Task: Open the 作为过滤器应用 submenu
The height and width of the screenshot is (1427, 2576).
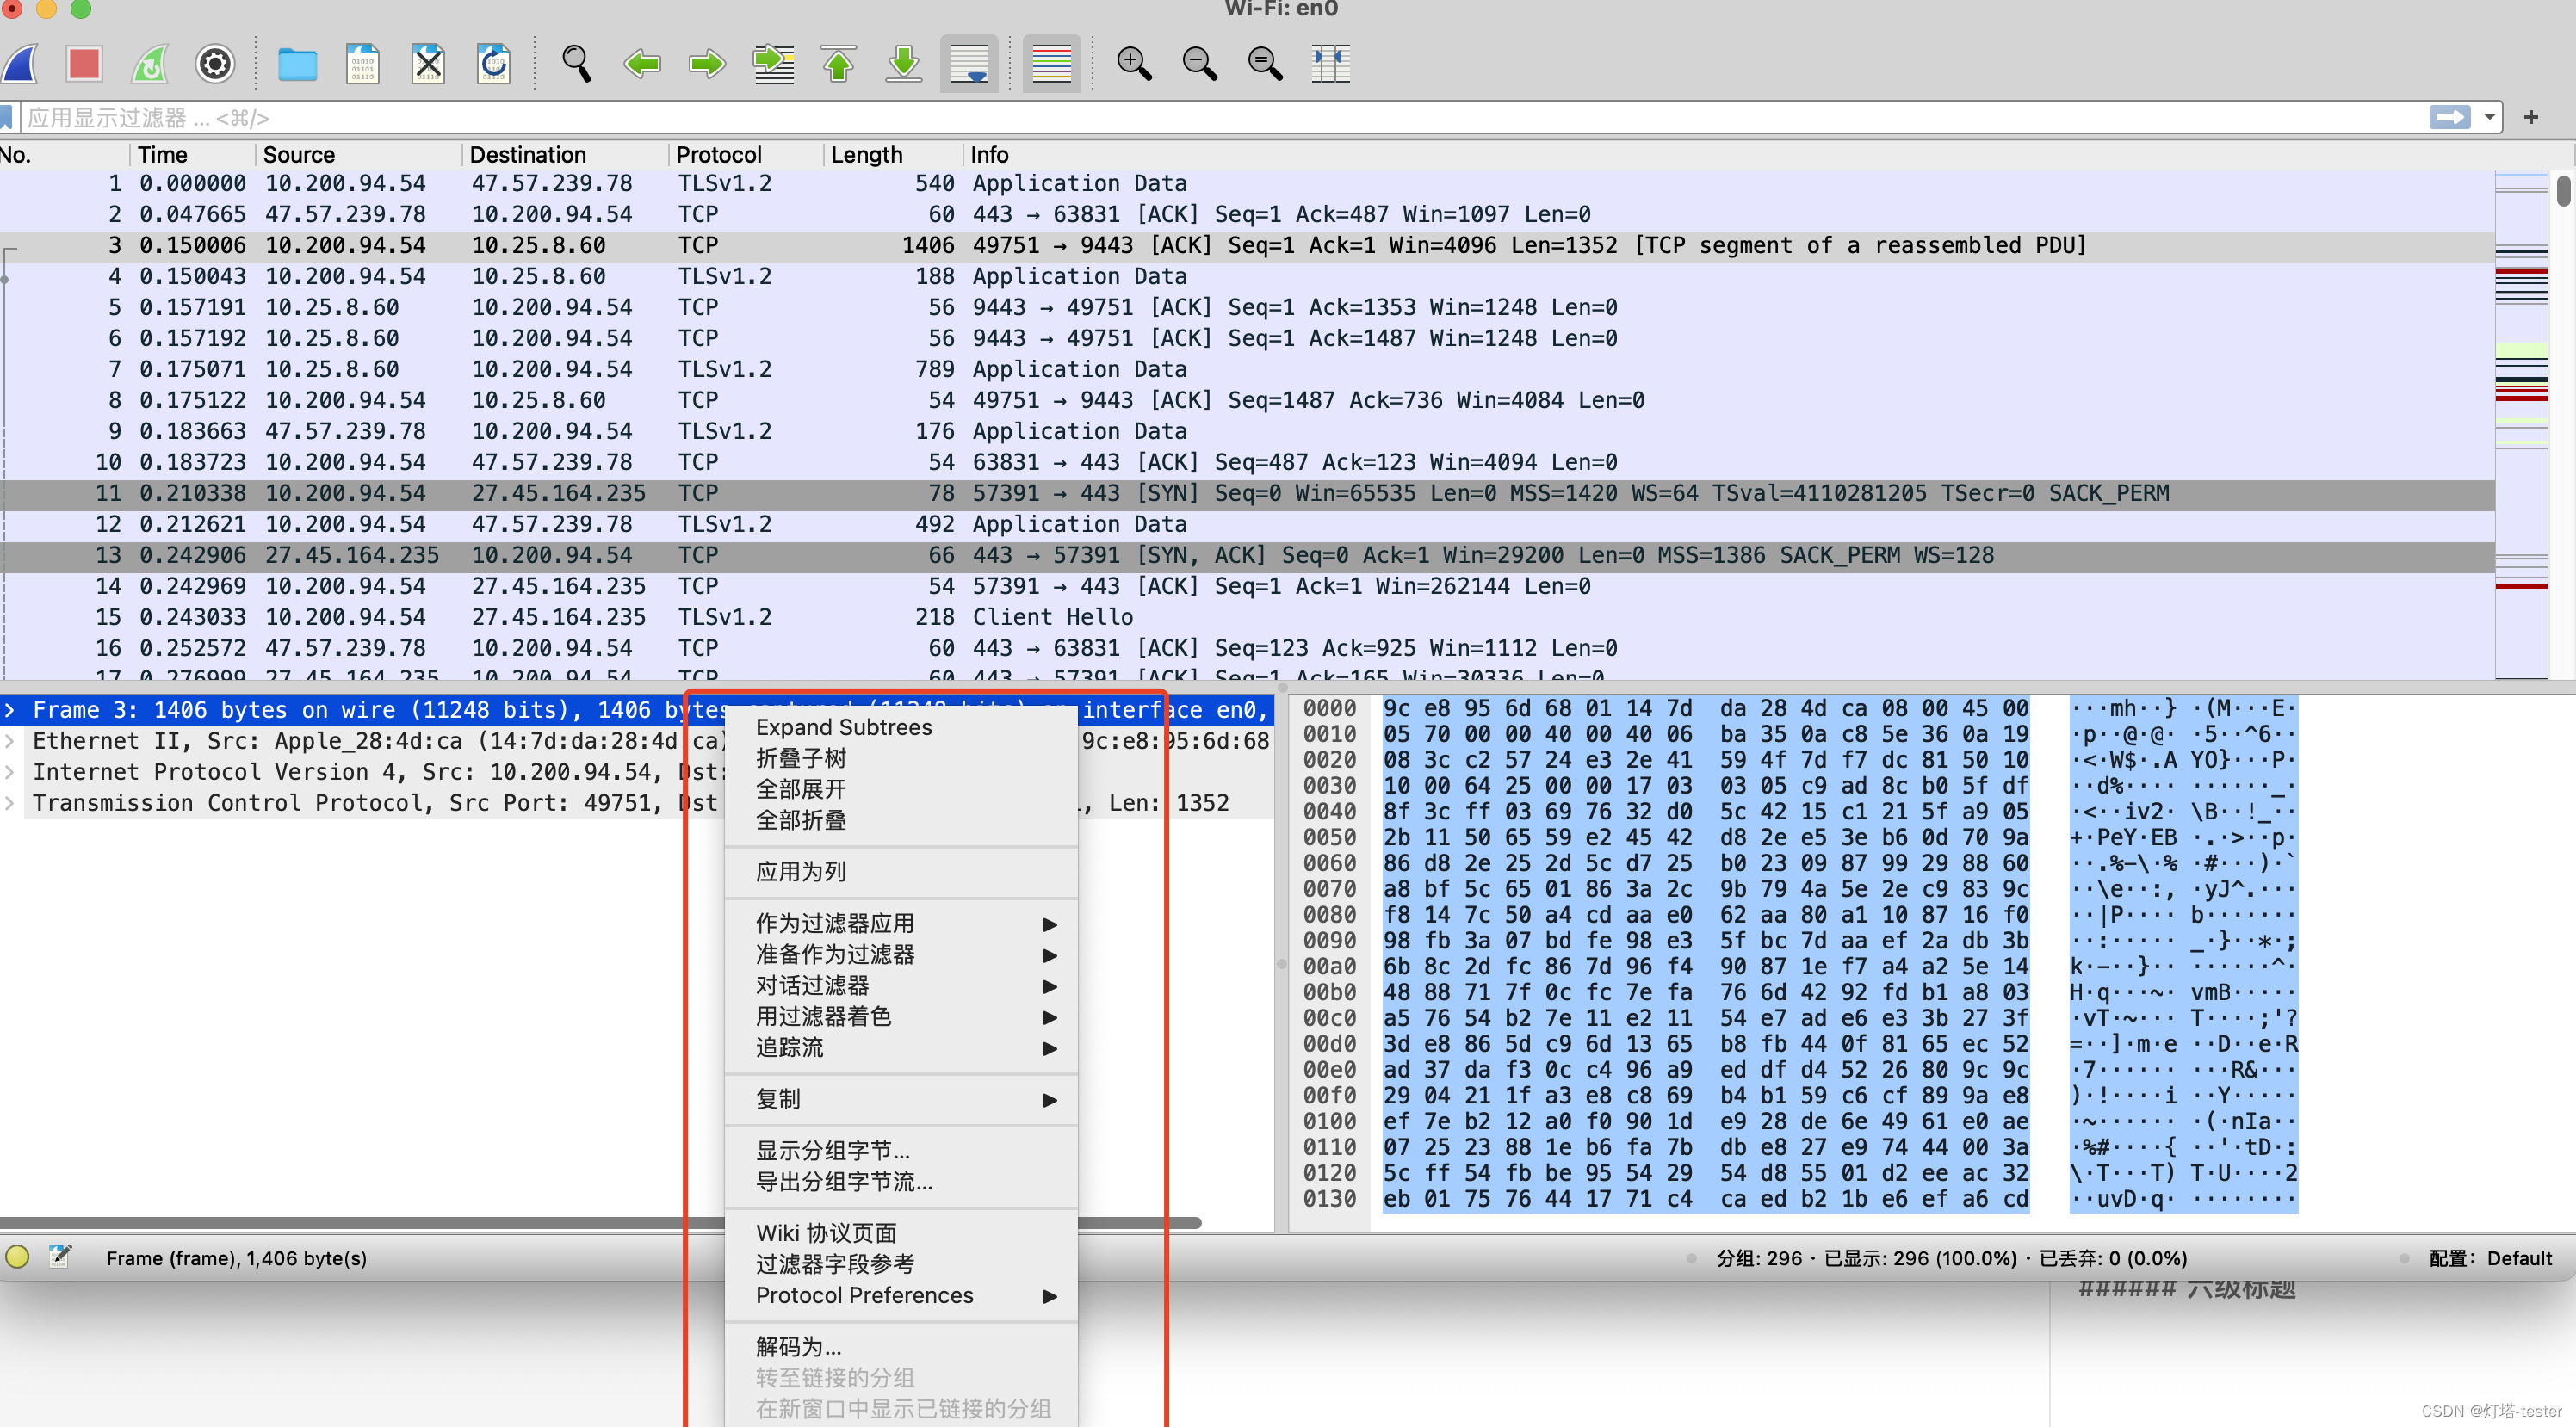Action: (x=901, y=924)
